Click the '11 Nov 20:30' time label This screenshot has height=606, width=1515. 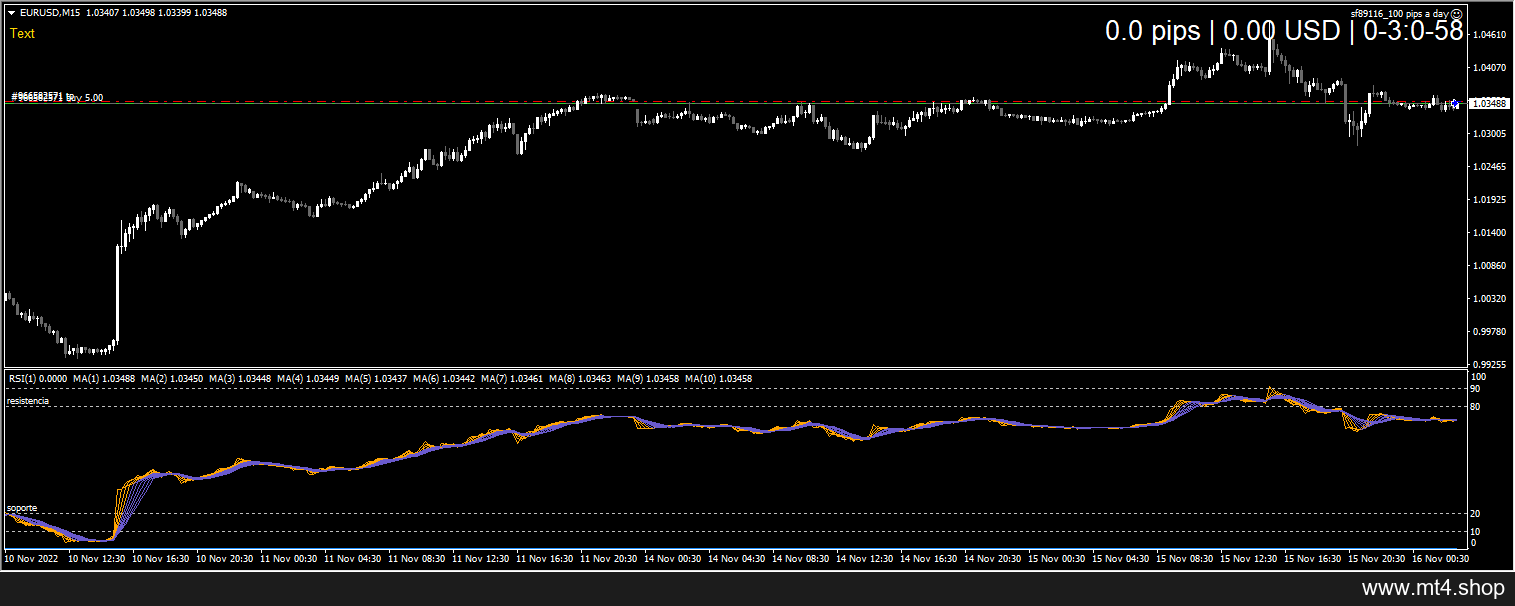(608, 559)
